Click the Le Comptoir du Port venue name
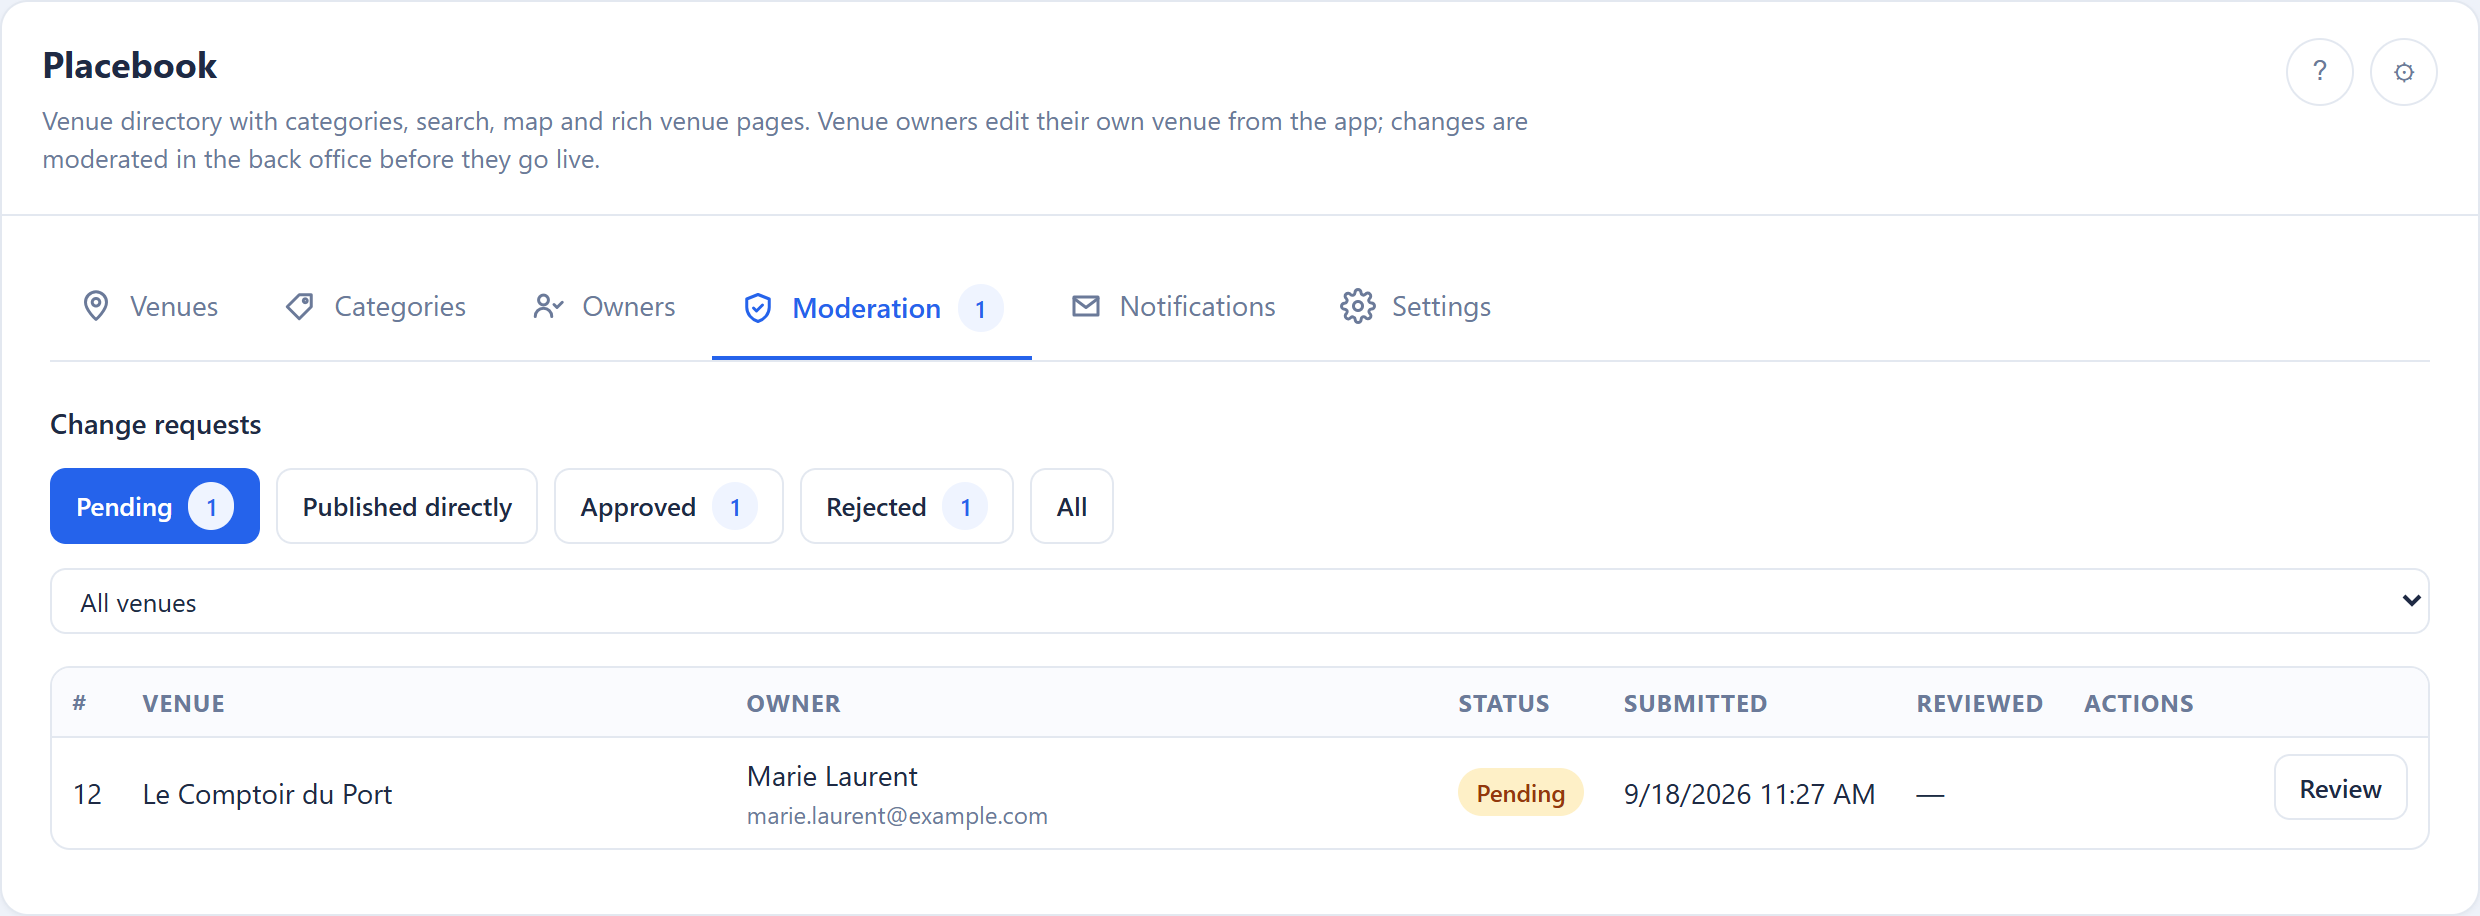The height and width of the screenshot is (916, 2480). coord(267,794)
